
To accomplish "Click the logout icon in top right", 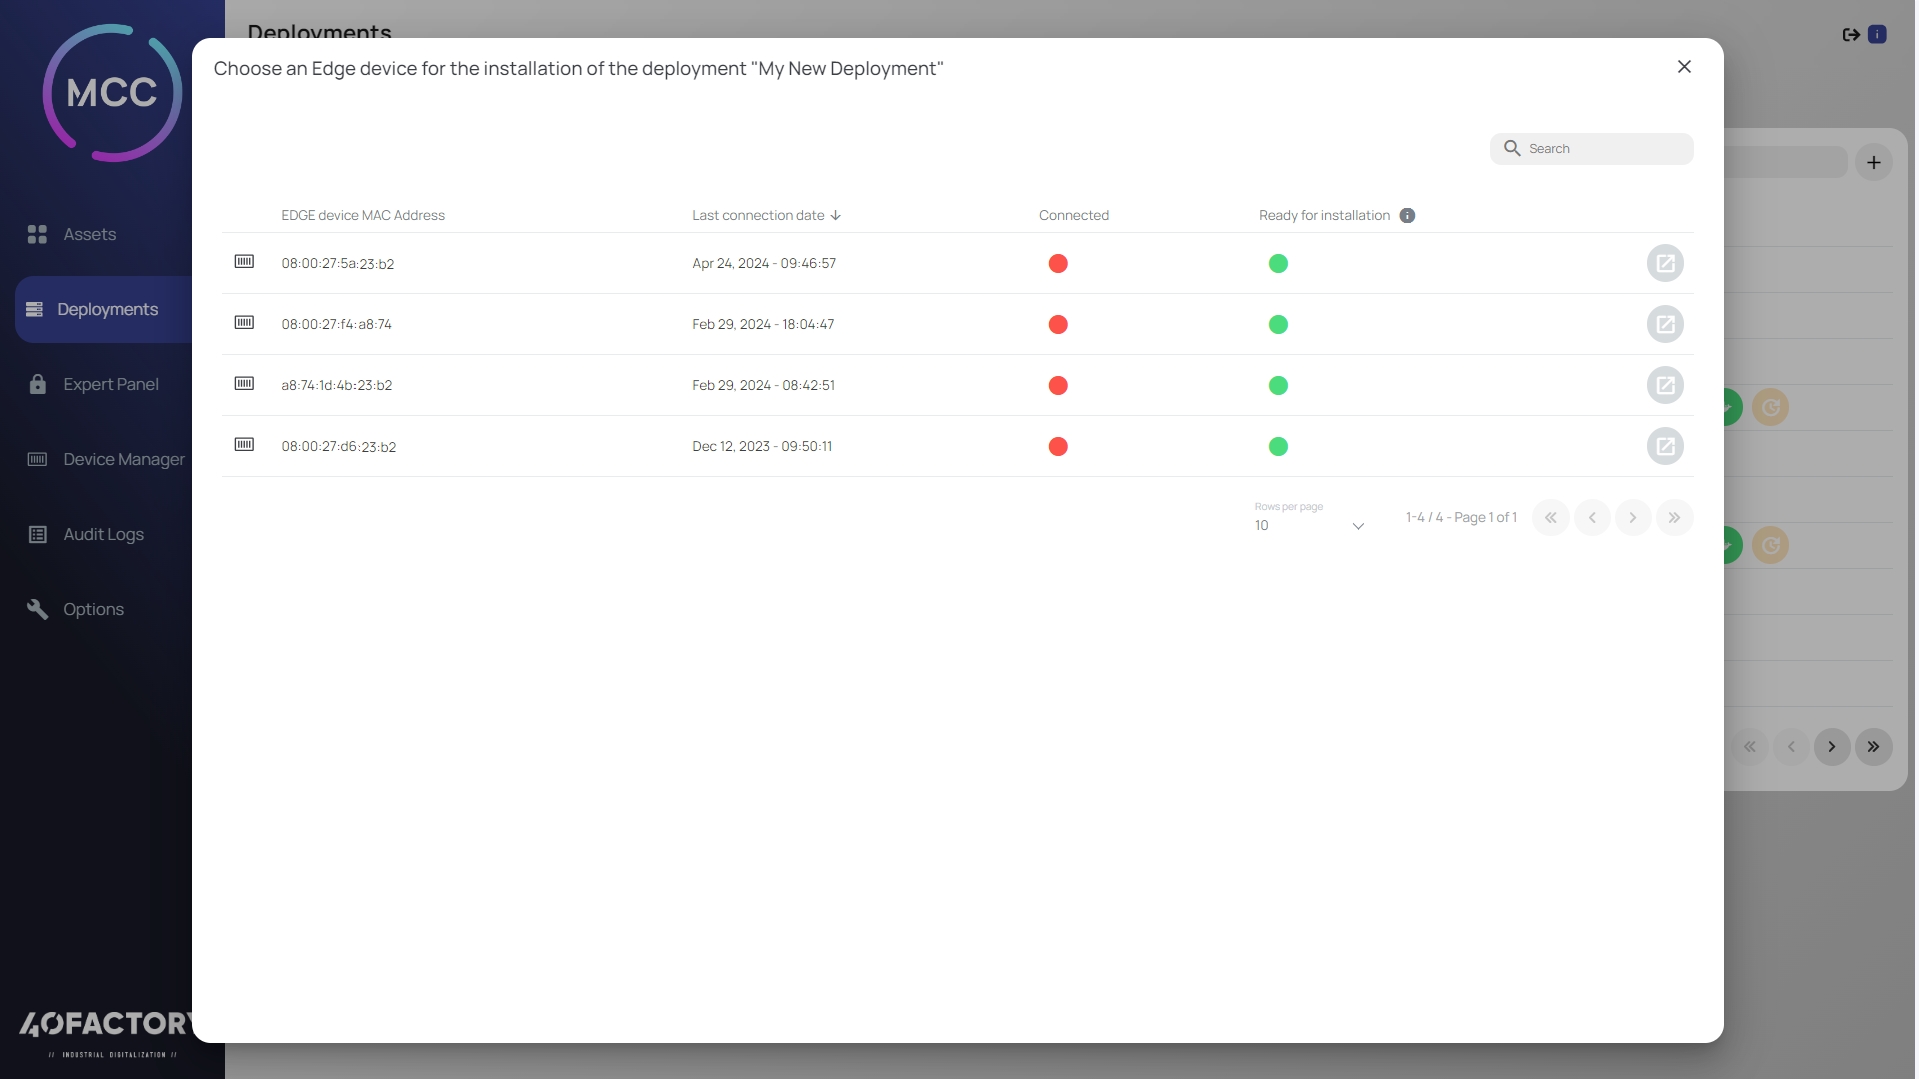I will [1850, 35].
